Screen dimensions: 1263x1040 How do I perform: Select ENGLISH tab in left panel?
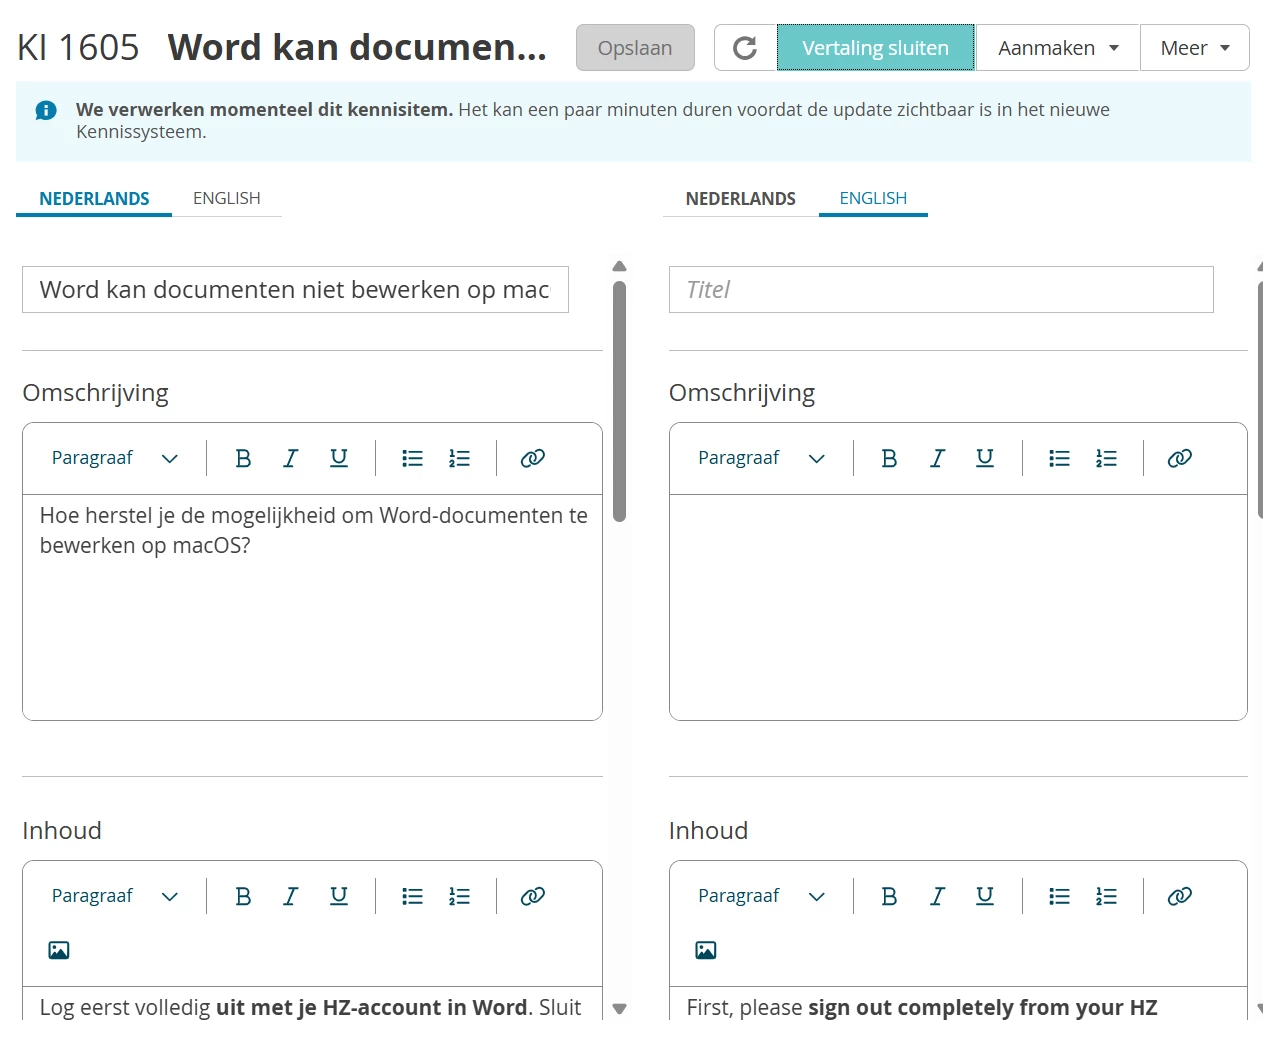click(227, 198)
